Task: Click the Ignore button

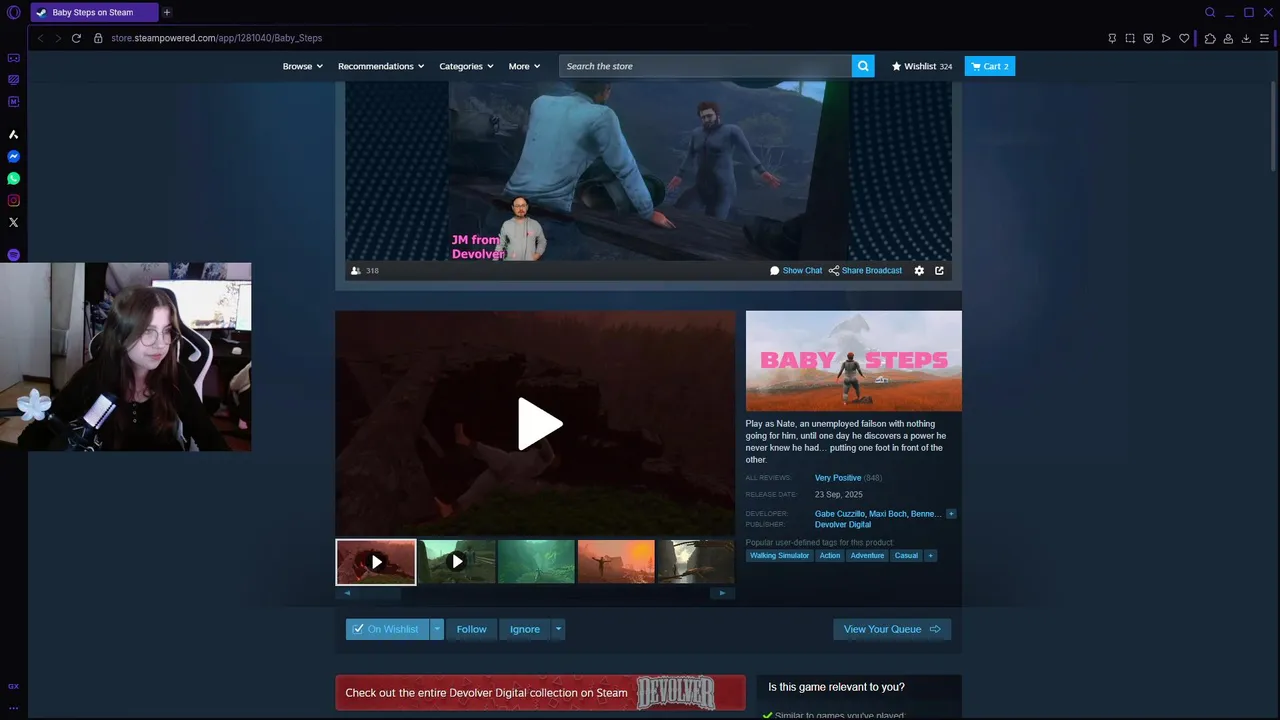Action: click(525, 629)
